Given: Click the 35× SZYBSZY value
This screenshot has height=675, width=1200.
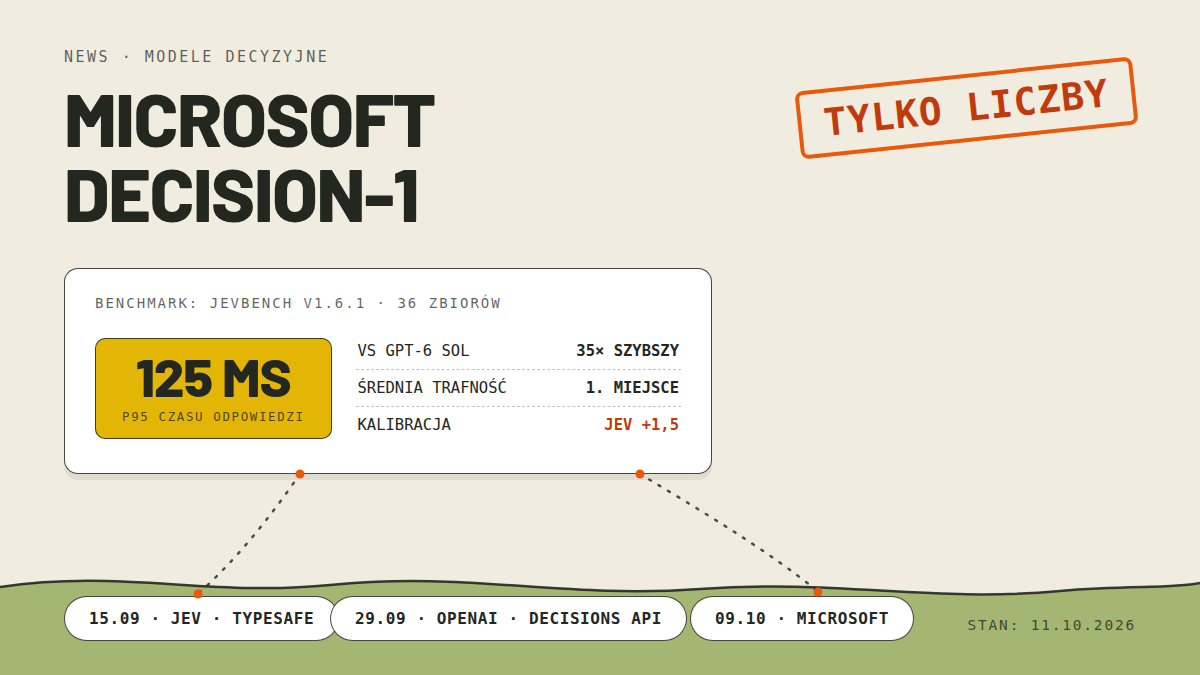Looking at the screenshot, I should 627,350.
